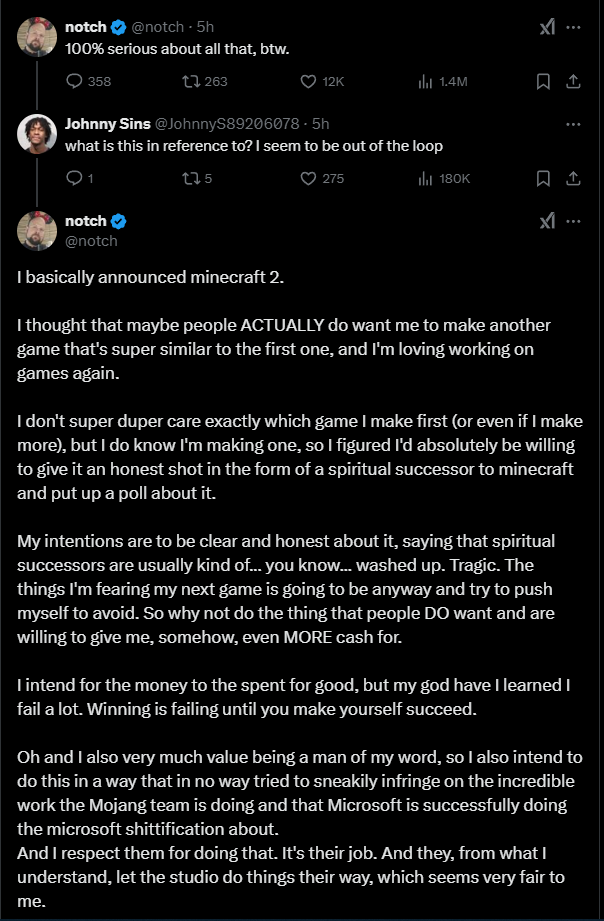604x921 pixels.
Task: Bookmark Johnny Sins' tweet
Action: point(543,179)
